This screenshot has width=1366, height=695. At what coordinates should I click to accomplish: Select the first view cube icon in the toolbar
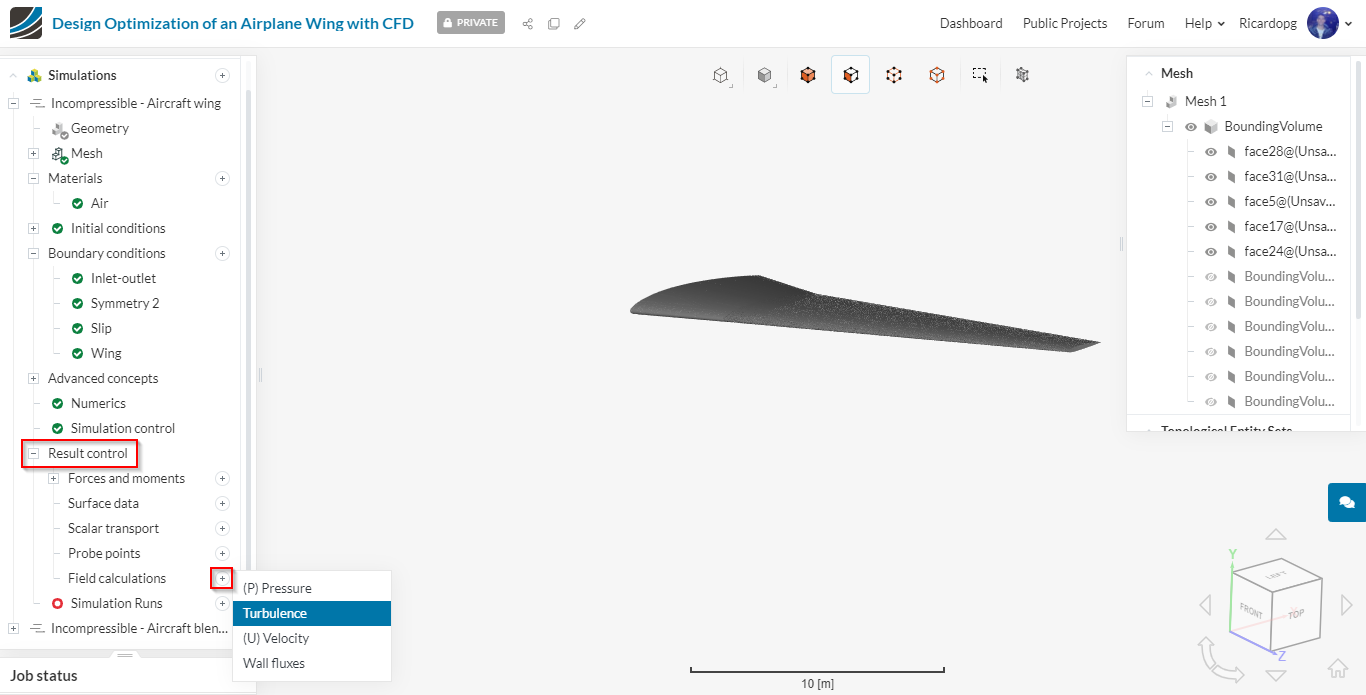[720, 75]
